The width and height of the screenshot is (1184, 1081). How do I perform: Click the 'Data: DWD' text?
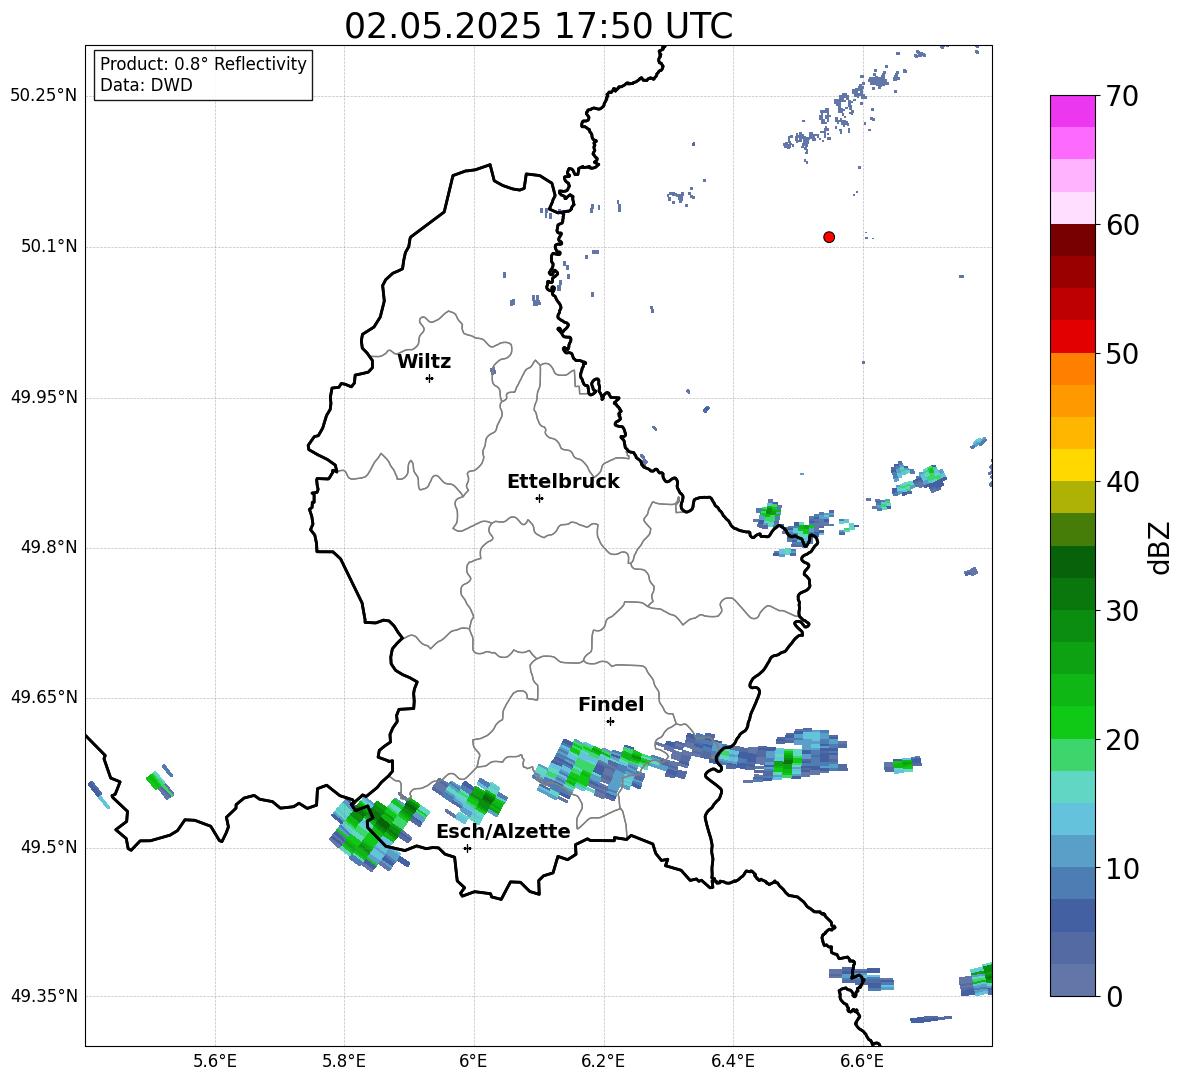146,85
